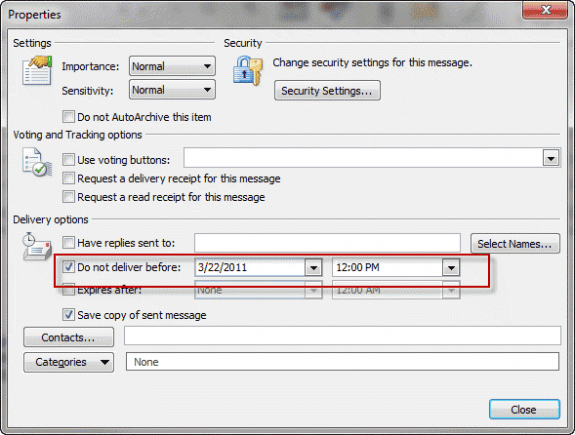Enable Request a read receipt checkbox
Image resolution: width=575 pixels, height=435 pixels.
click(68, 197)
